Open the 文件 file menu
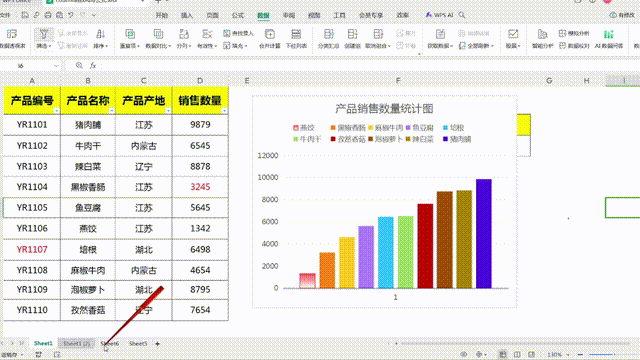This screenshot has width=640, height=360. point(5,15)
